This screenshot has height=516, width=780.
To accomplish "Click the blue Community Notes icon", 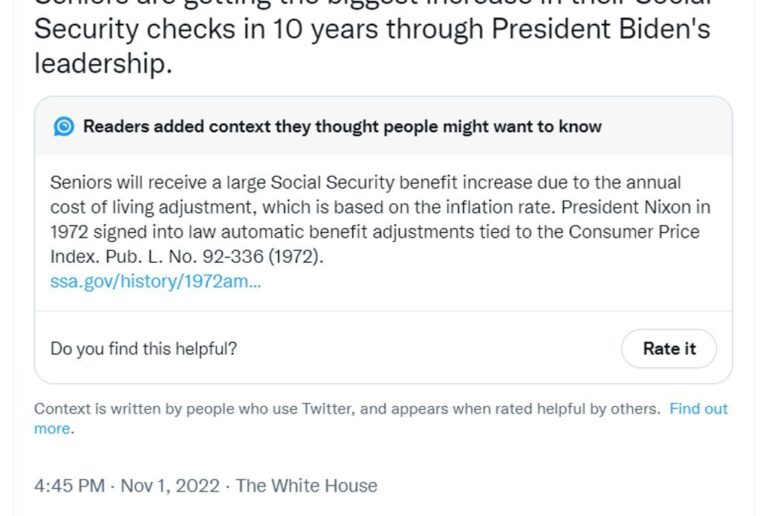I will tap(64, 126).
